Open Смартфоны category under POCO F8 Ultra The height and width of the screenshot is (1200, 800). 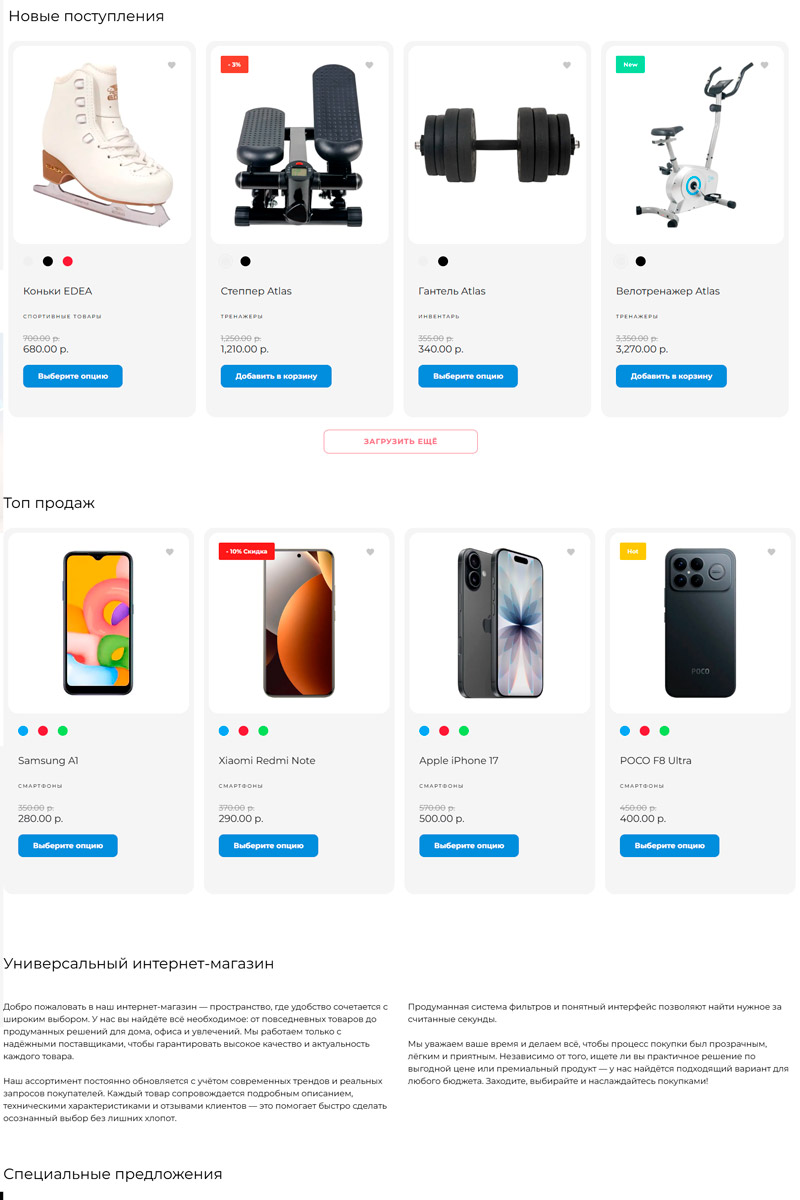[636, 786]
